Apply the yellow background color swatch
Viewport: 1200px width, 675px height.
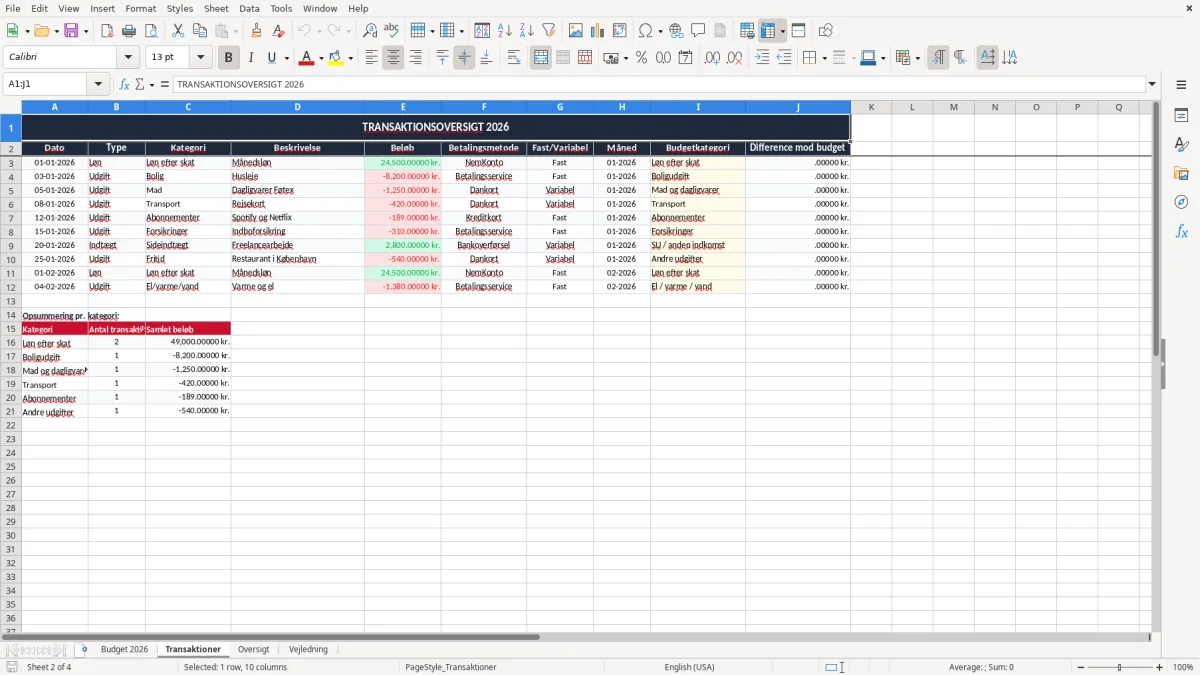coord(336,58)
